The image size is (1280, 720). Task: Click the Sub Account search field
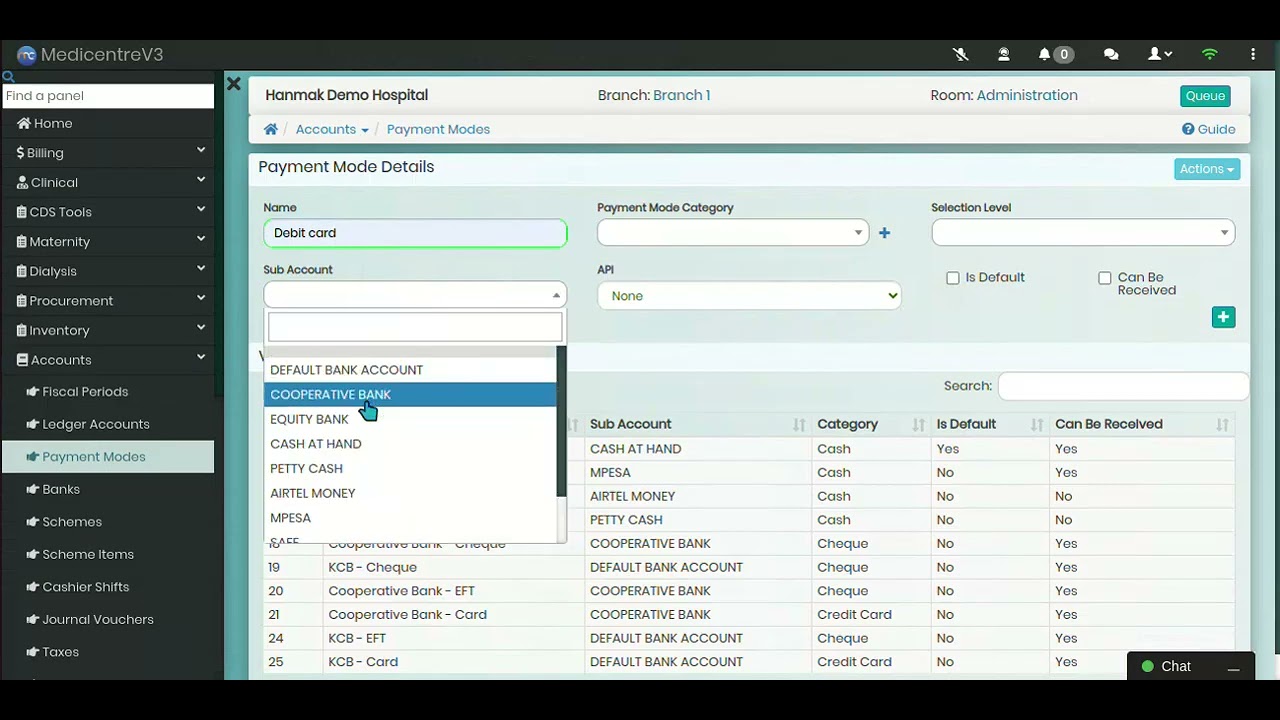tap(415, 327)
